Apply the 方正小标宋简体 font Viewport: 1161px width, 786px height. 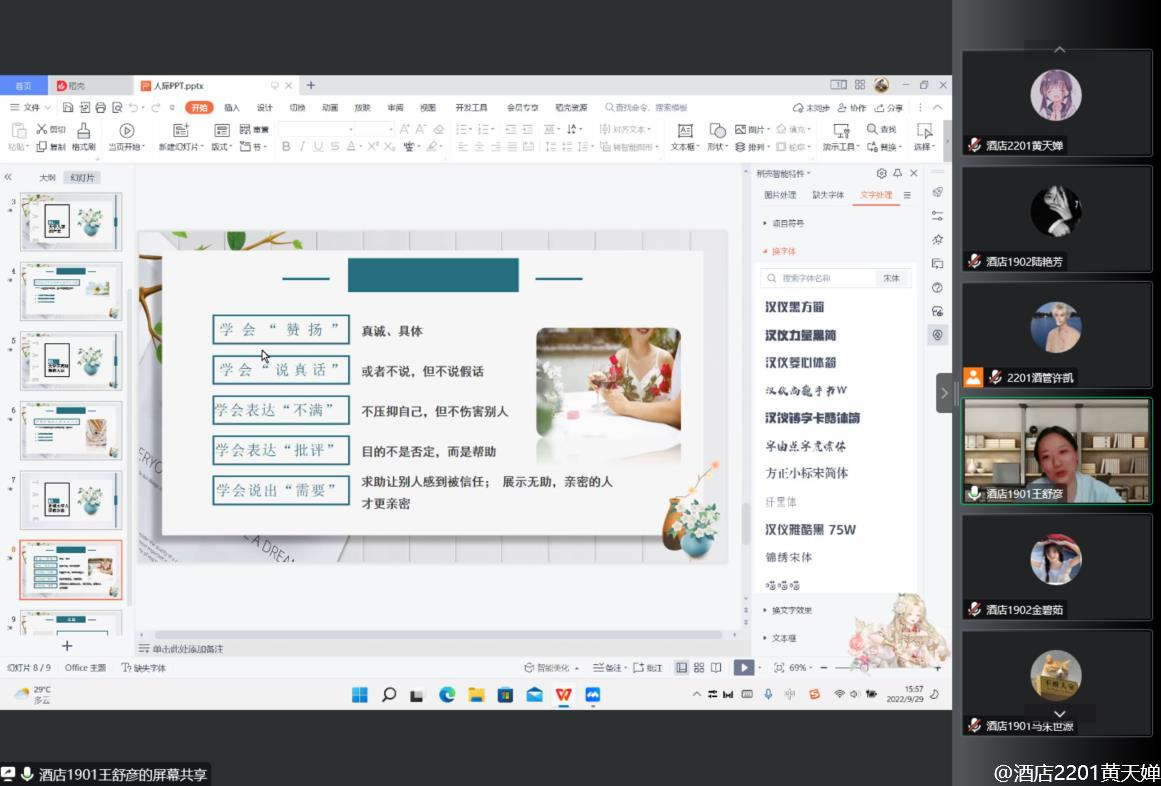pos(806,473)
